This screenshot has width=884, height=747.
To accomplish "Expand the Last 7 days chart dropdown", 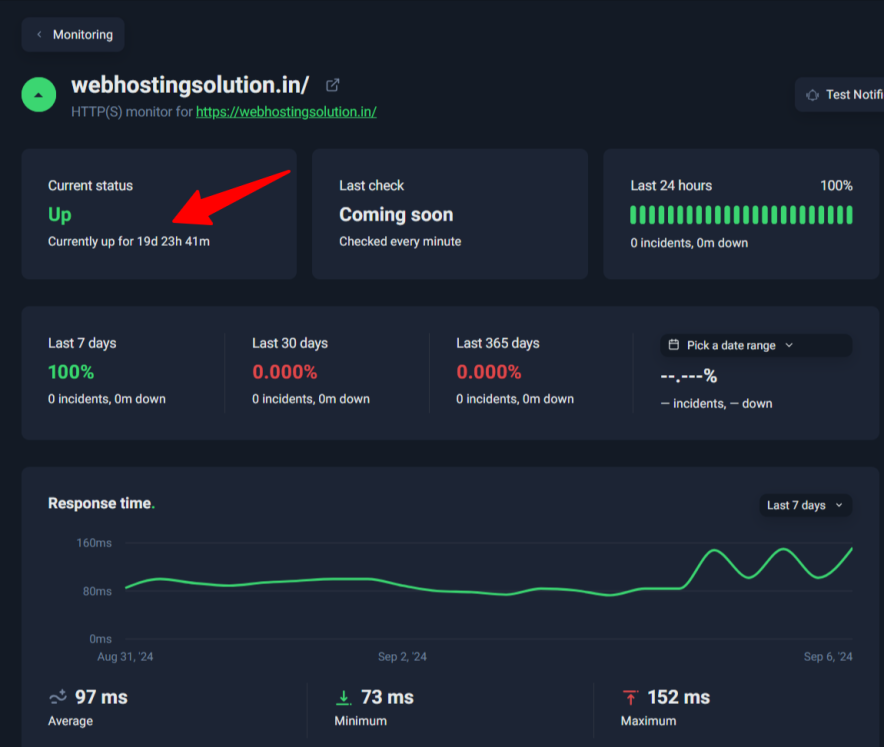I will point(805,505).
